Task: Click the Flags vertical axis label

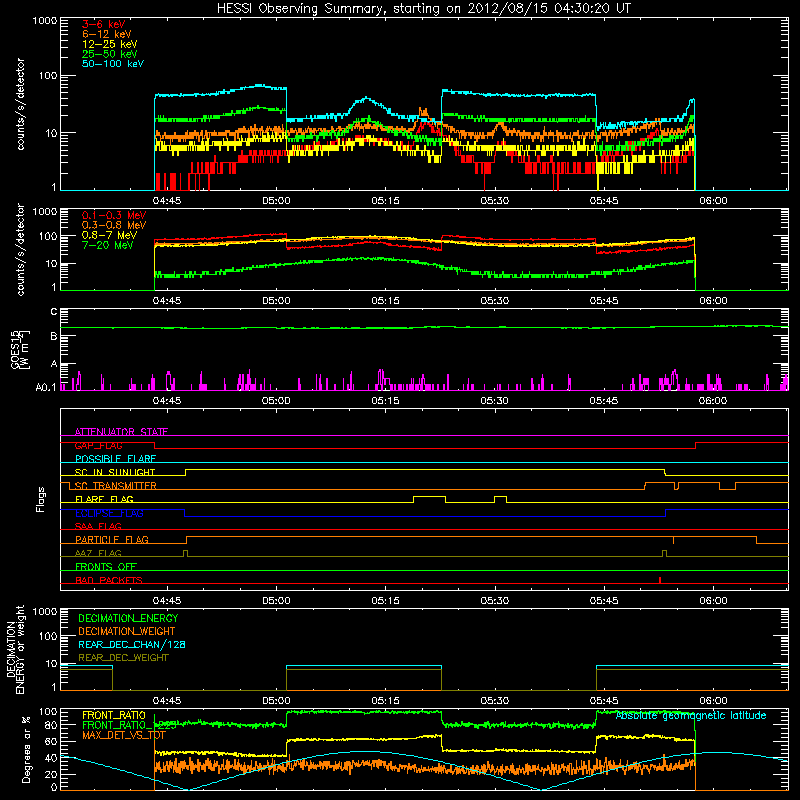Action: [x=40, y=499]
